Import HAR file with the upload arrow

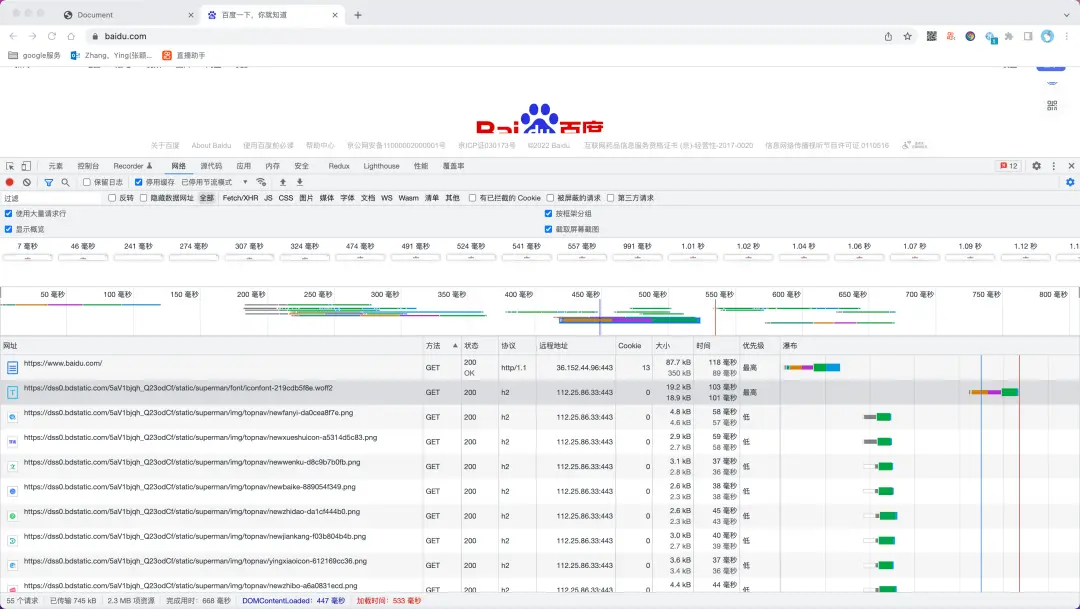tap(282, 183)
